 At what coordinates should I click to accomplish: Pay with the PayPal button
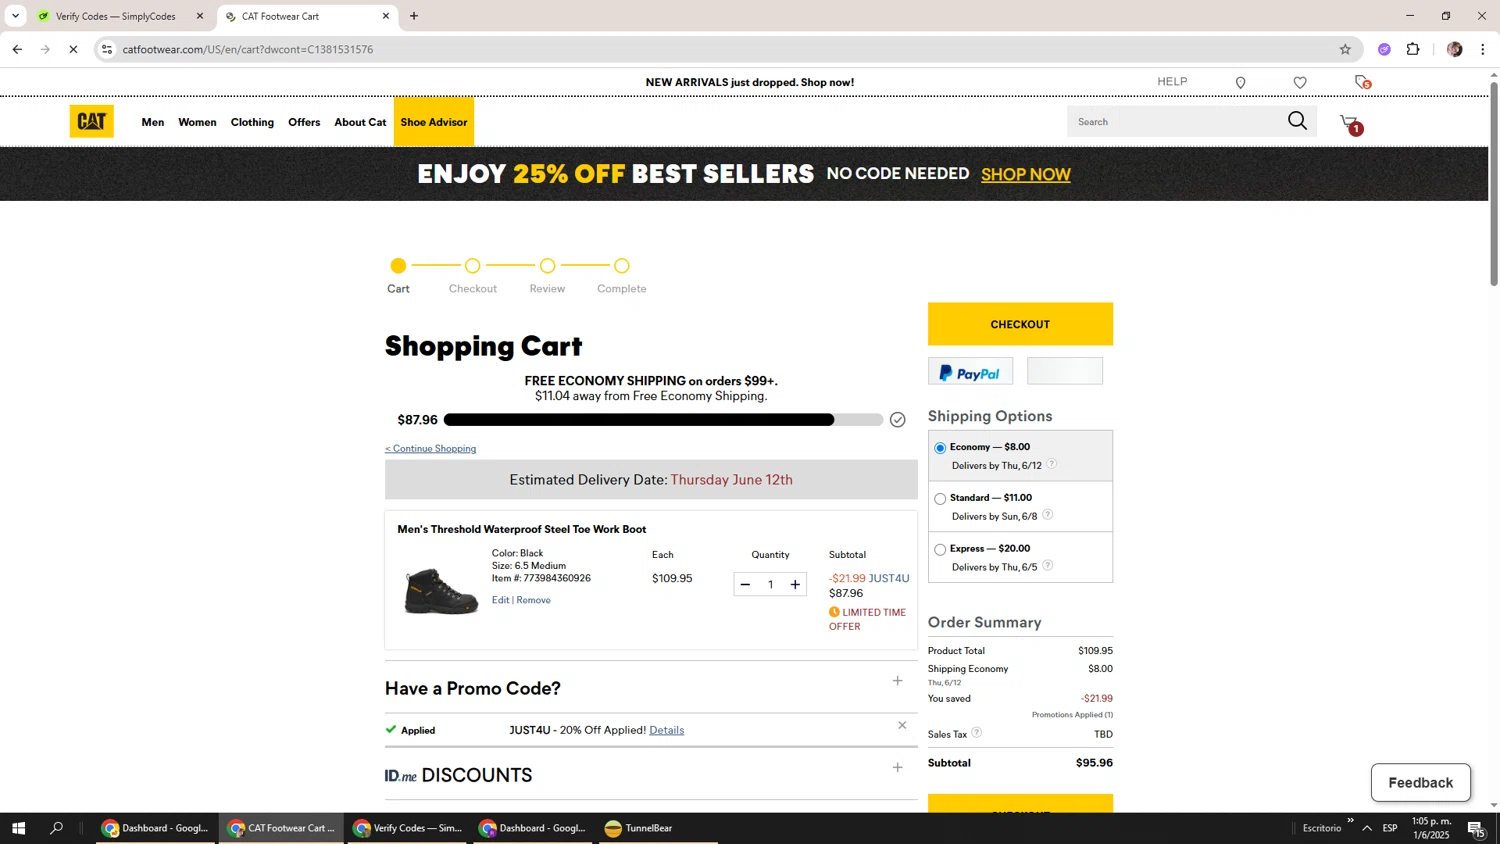coord(970,372)
